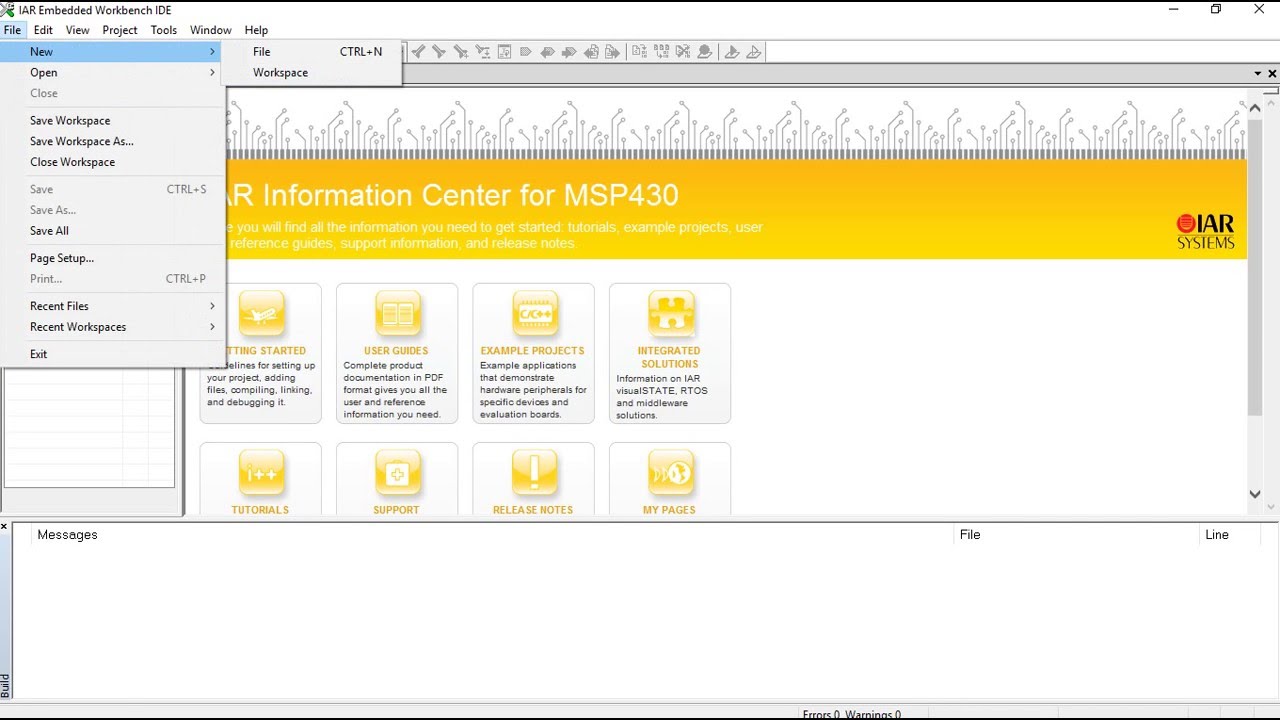Jump to the previous bookmark icon
Screen dimensions: 1280x720
pos(548,52)
